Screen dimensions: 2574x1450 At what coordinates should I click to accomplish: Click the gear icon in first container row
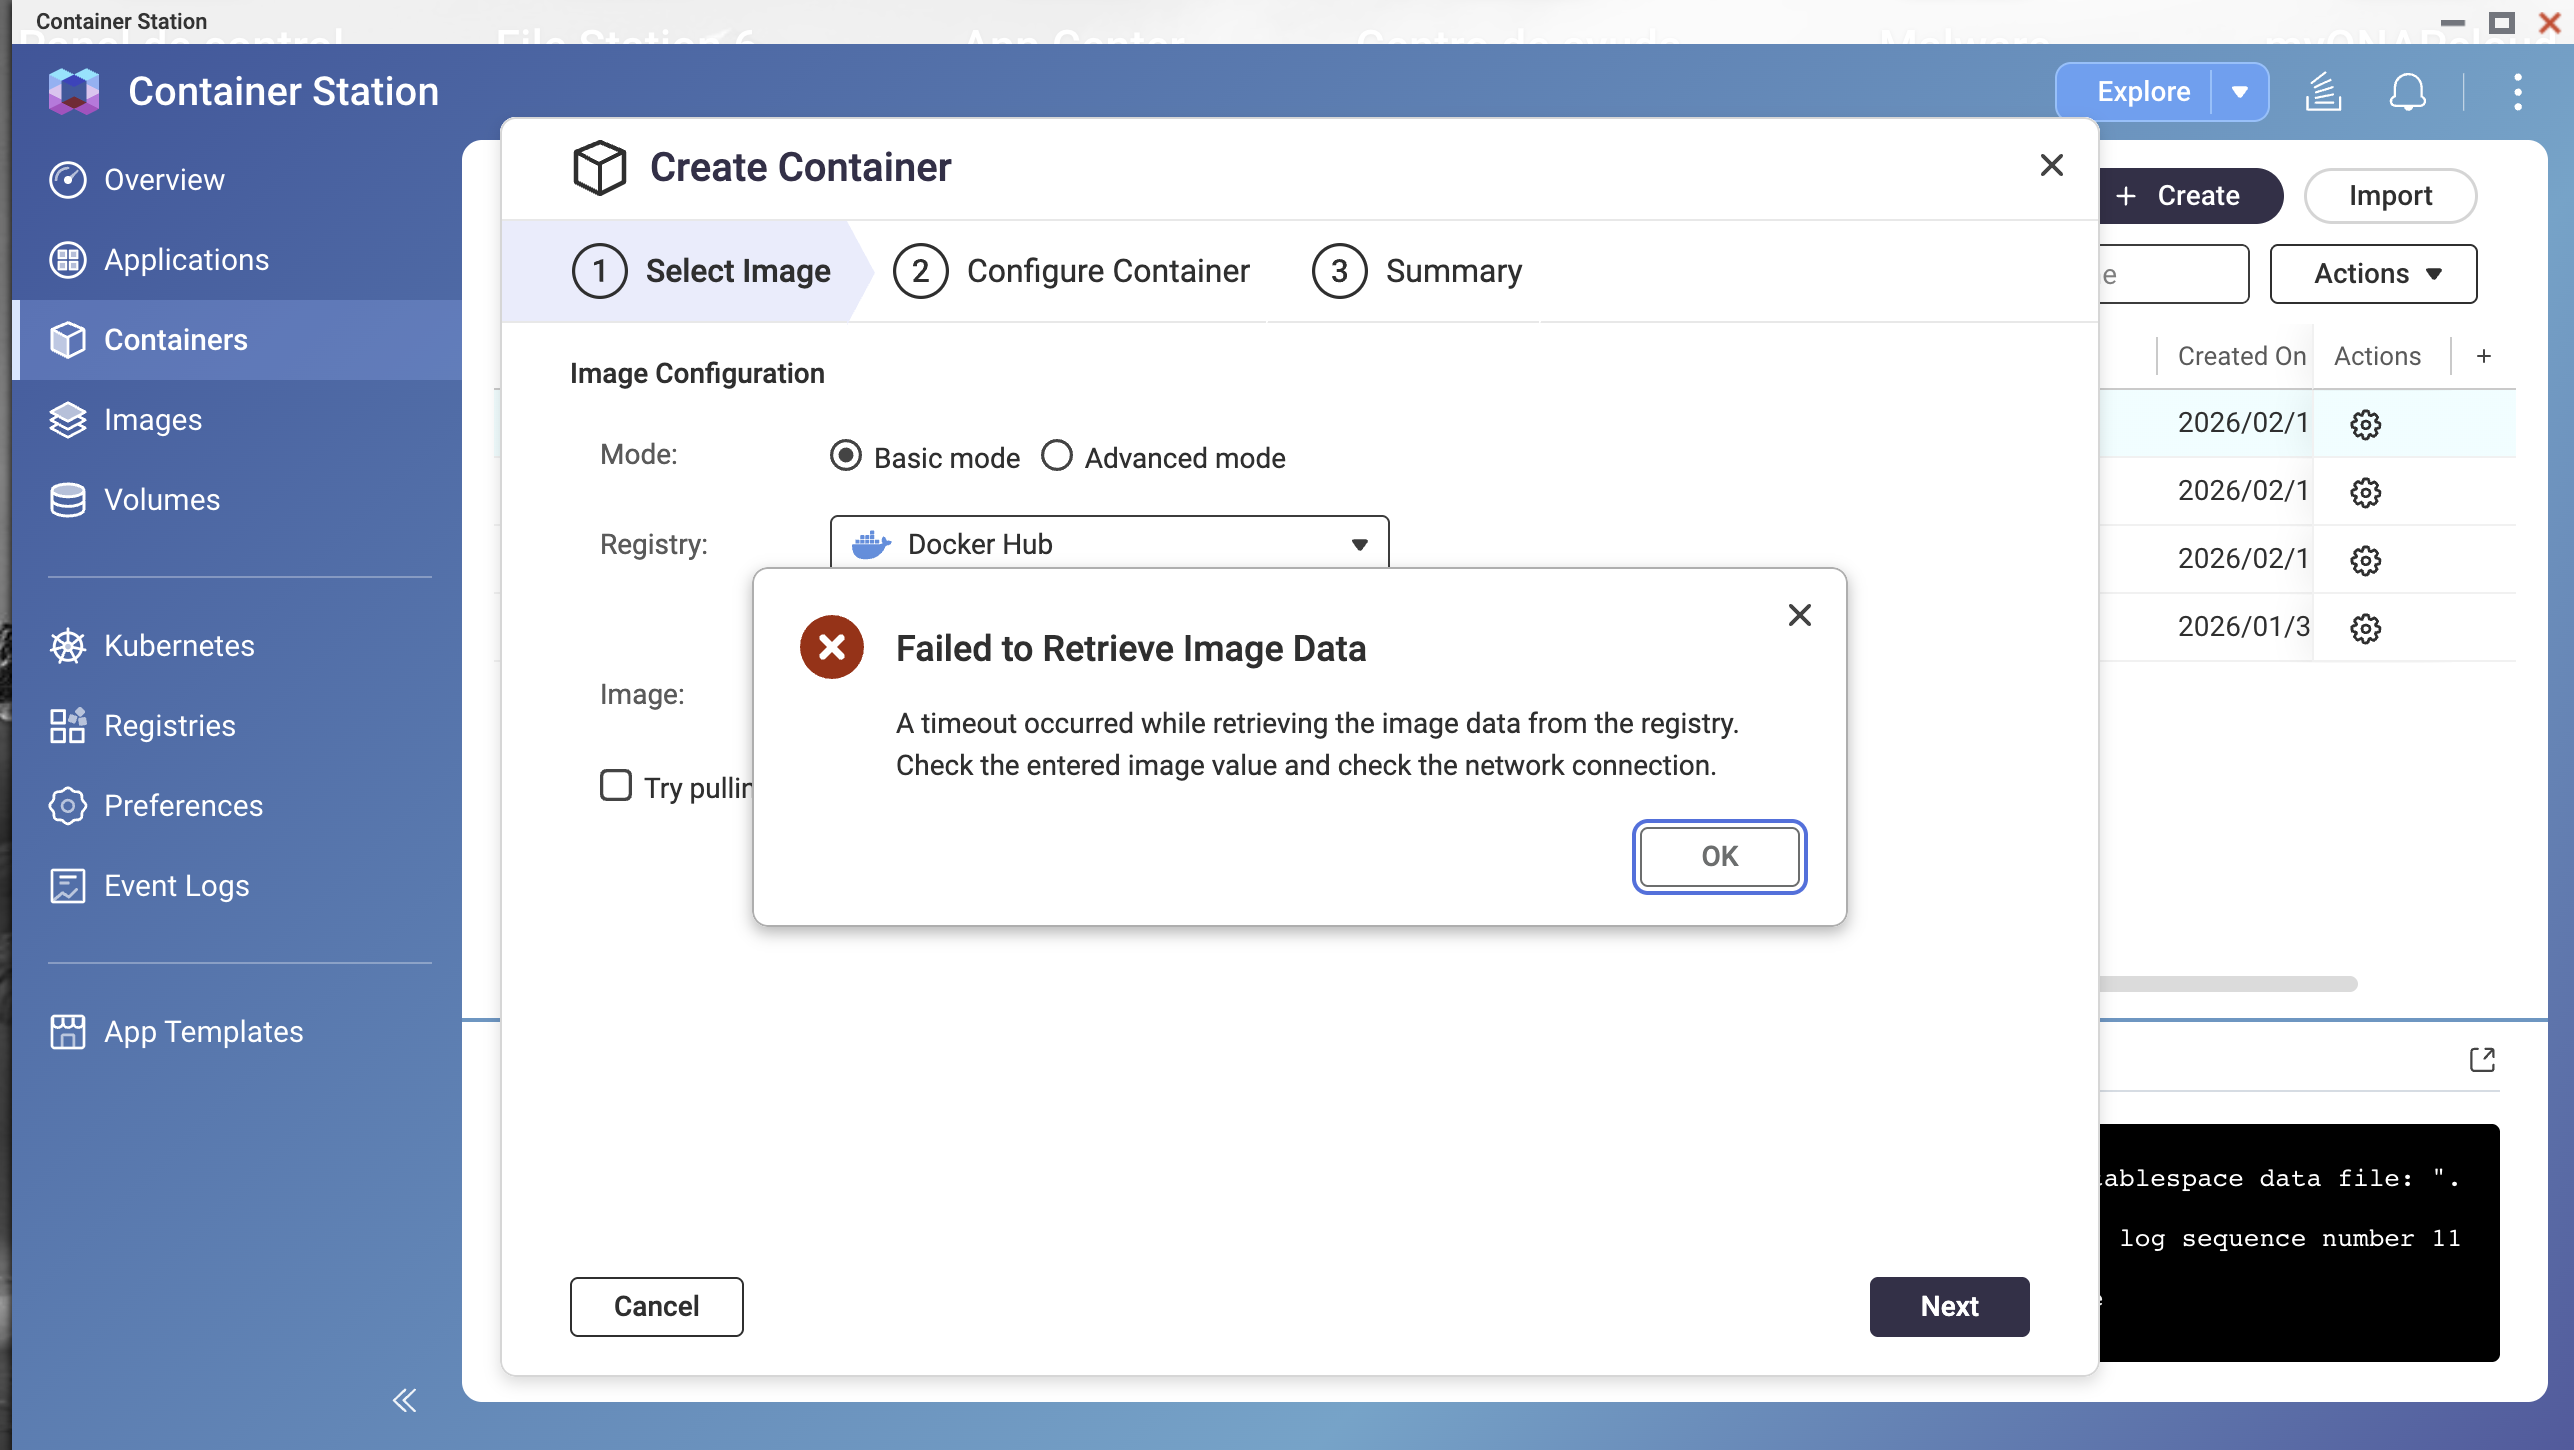[2365, 424]
